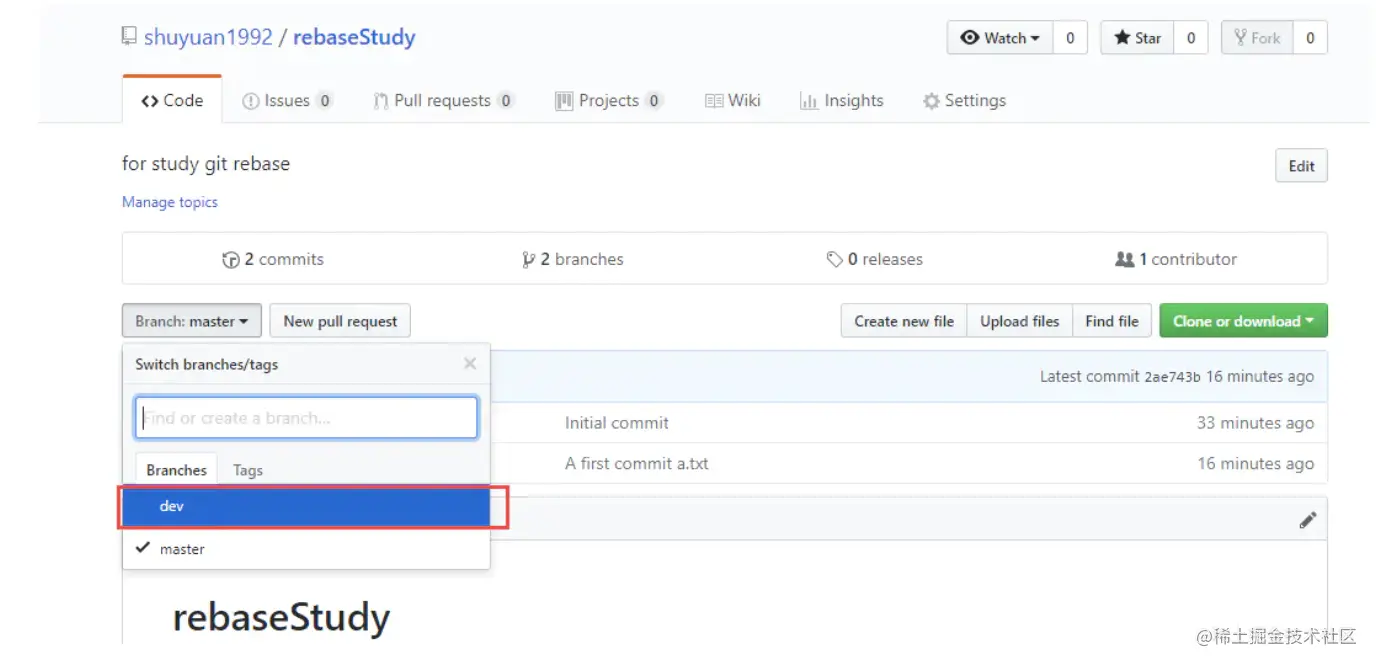Click the Insights bar graph icon
The height and width of the screenshot is (666, 1376).
click(809, 101)
